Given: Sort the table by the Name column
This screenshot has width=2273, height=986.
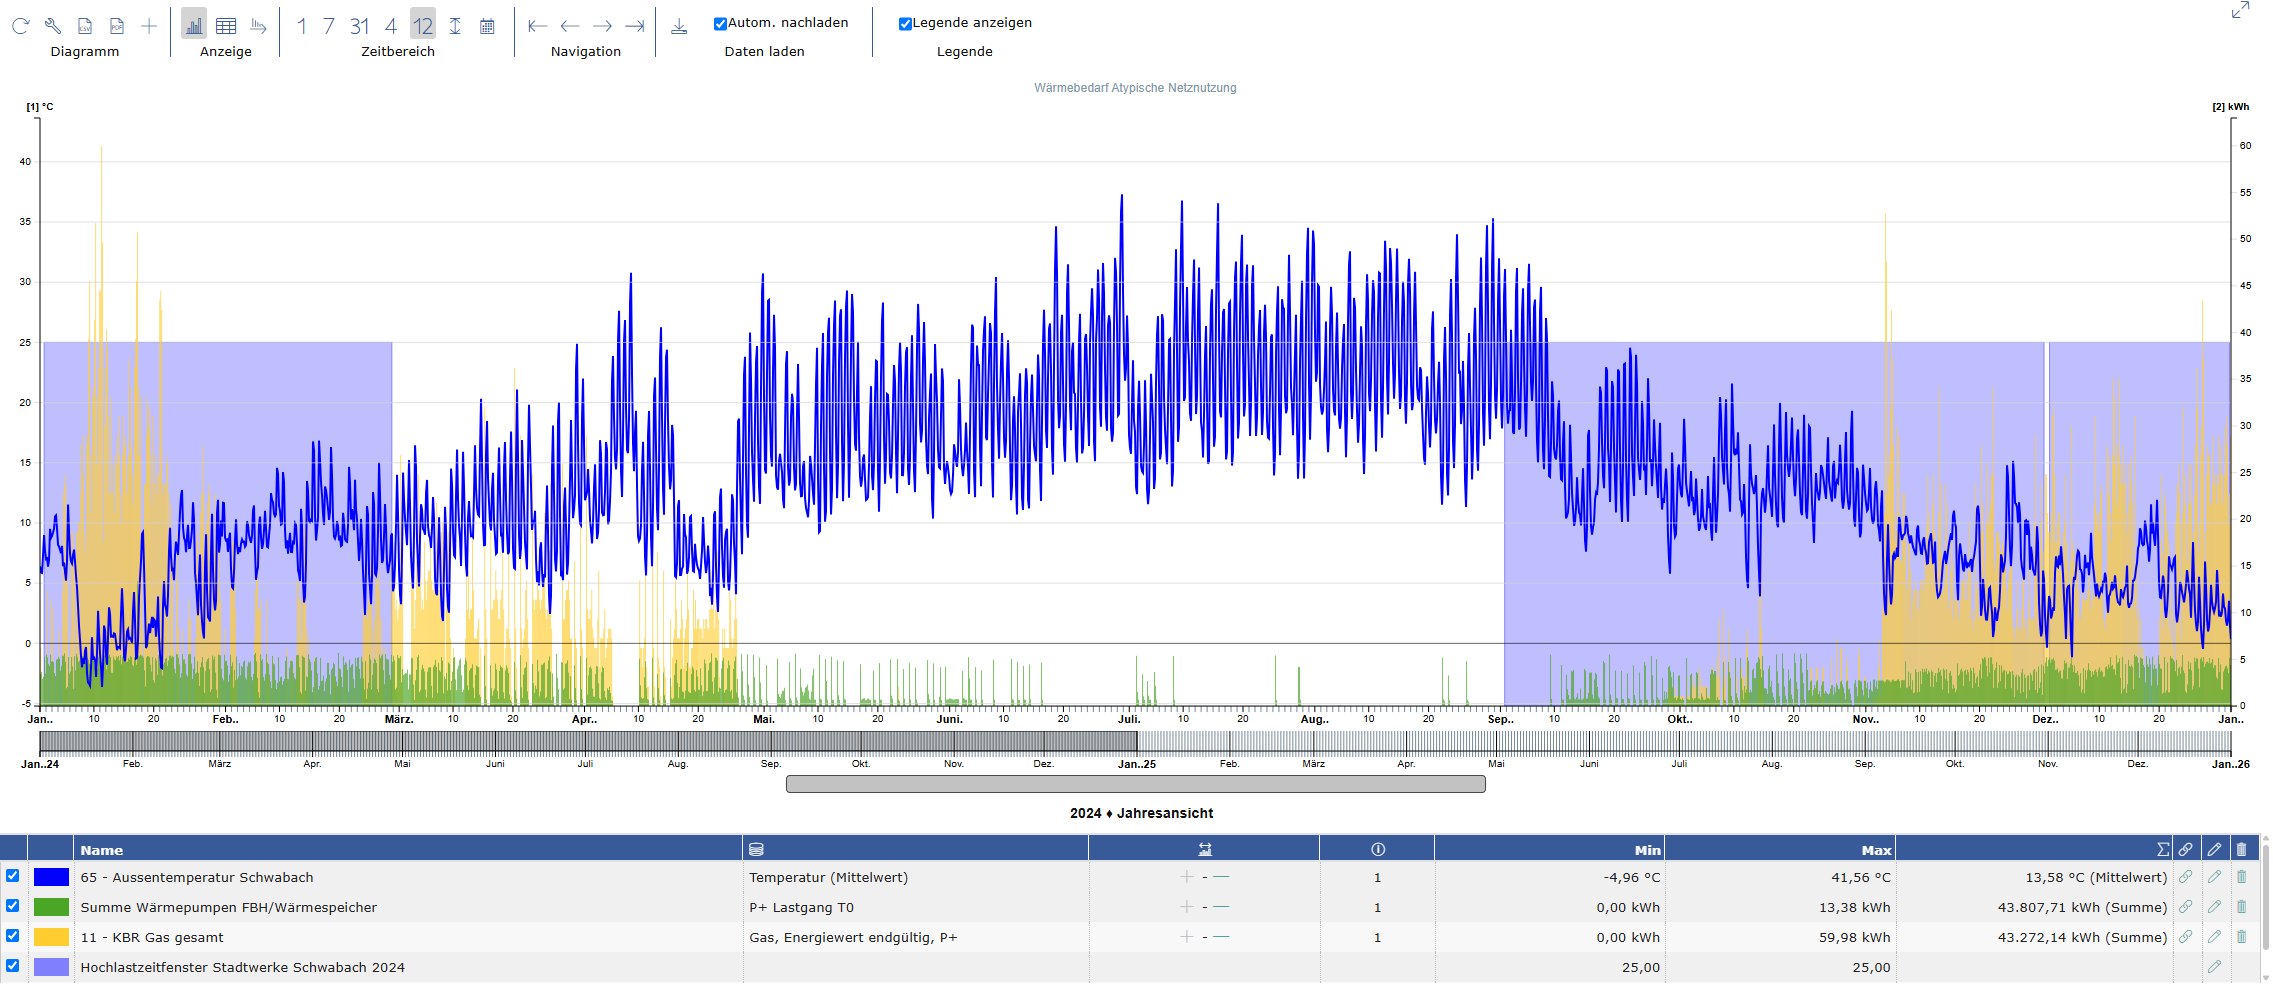Looking at the screenshot, I should pos(102,850).
